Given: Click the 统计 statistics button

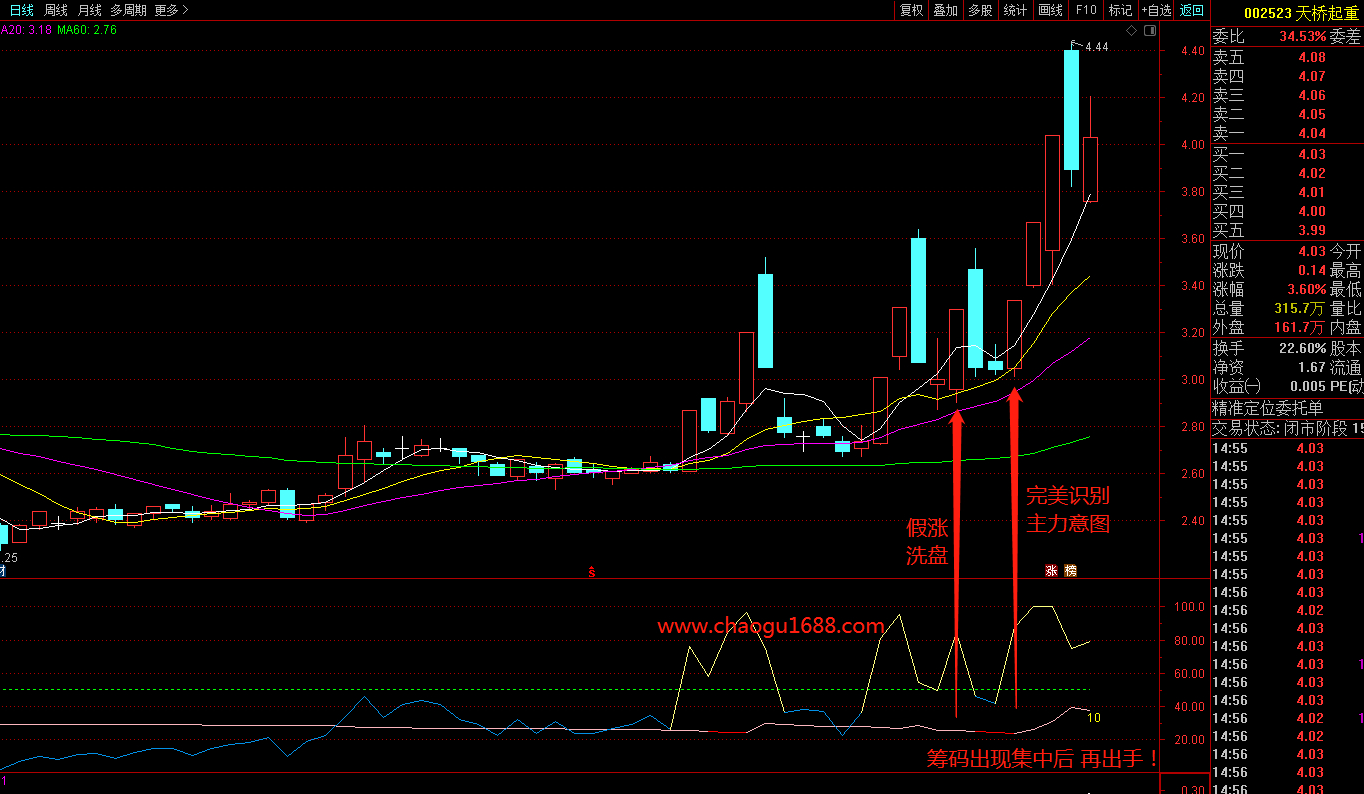Looking at the screenshot, I should point(1015,10).
